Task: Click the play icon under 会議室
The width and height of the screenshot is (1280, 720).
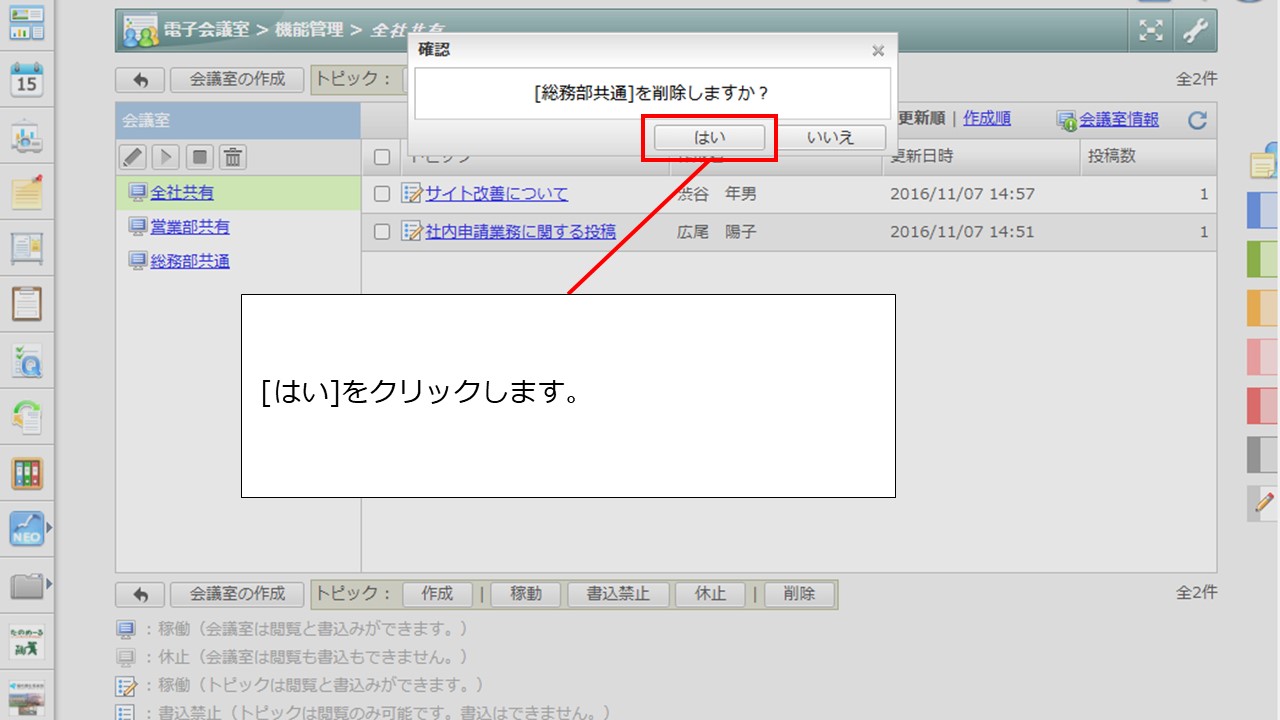Action: click(x=166, y=157)
